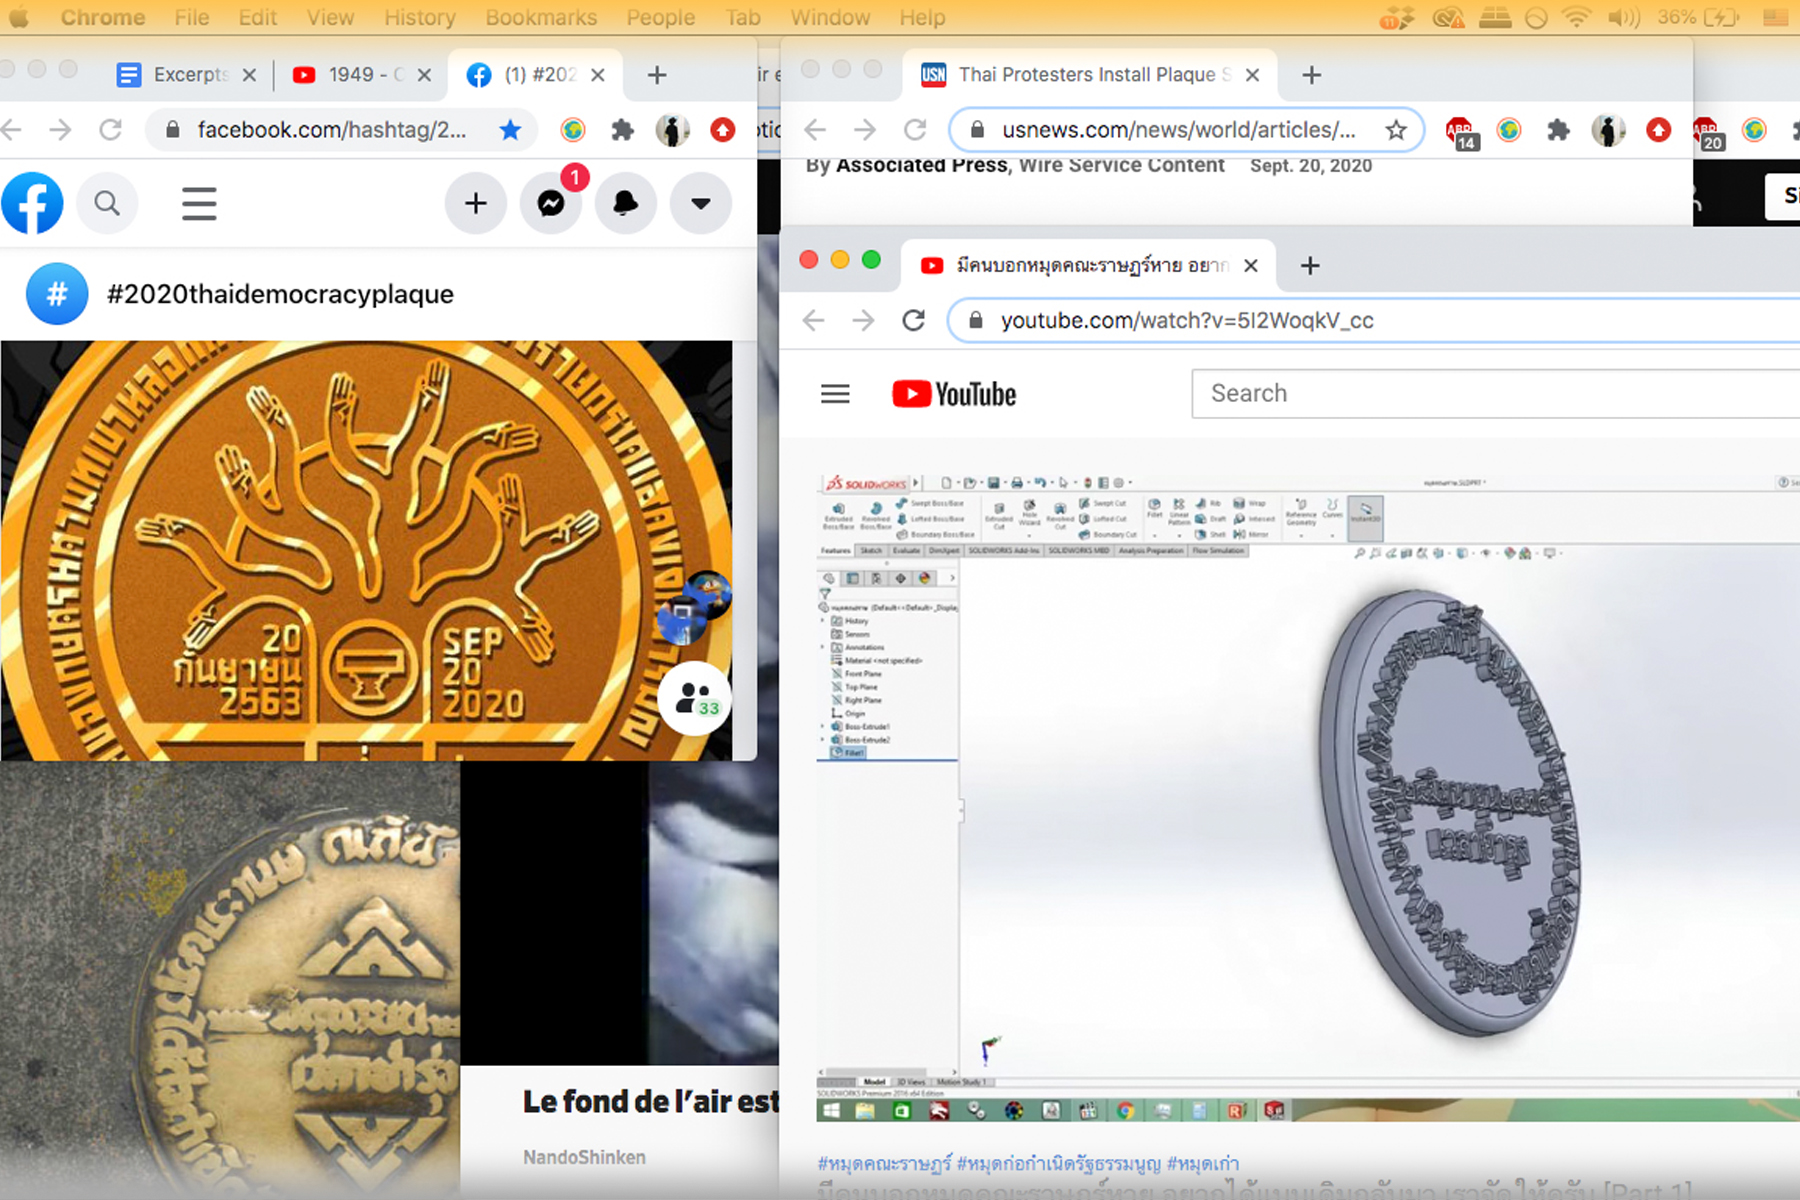The image size is (1800, 1200).
Task: Close the 1949 tab
Action: pos(424,75)
